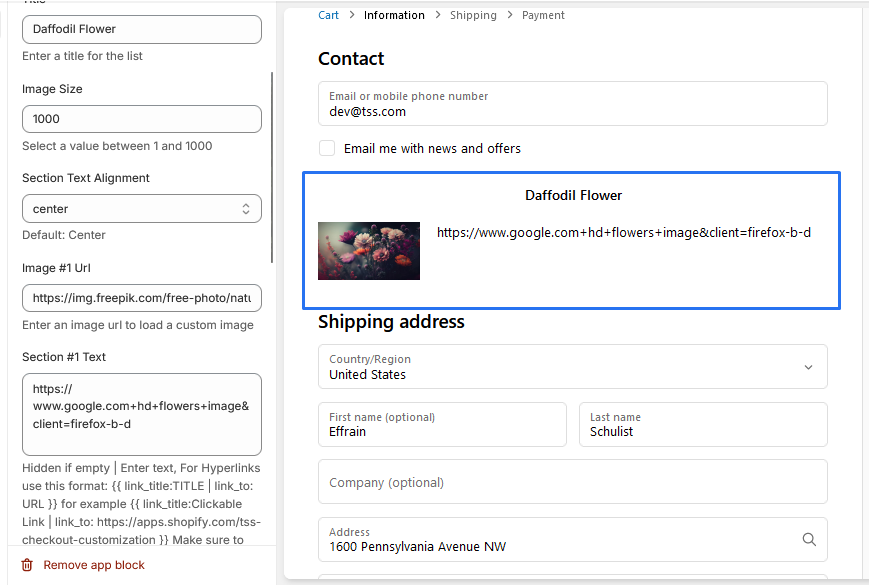Click the search icon in Address field
Viewport: 869px width, 585px height.
pyautogui.click(x=809, y=539)
